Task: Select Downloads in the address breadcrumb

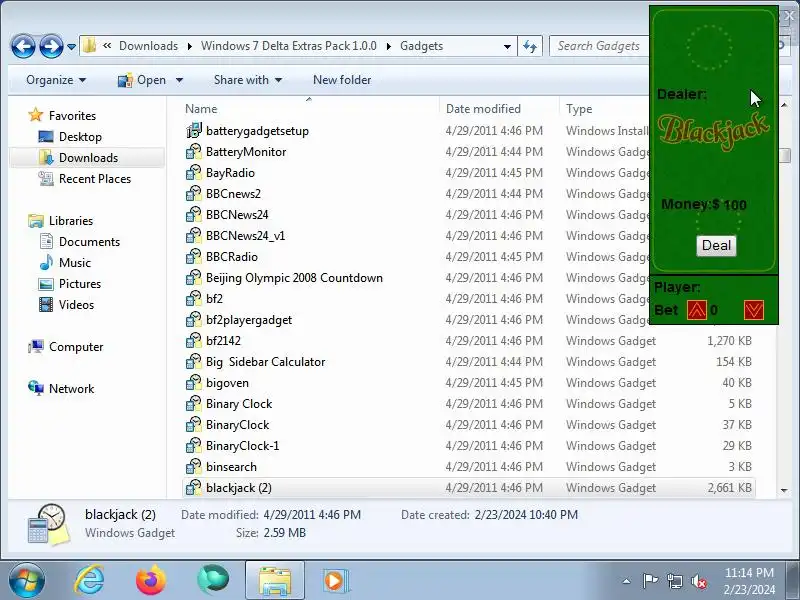Action: 148,46
